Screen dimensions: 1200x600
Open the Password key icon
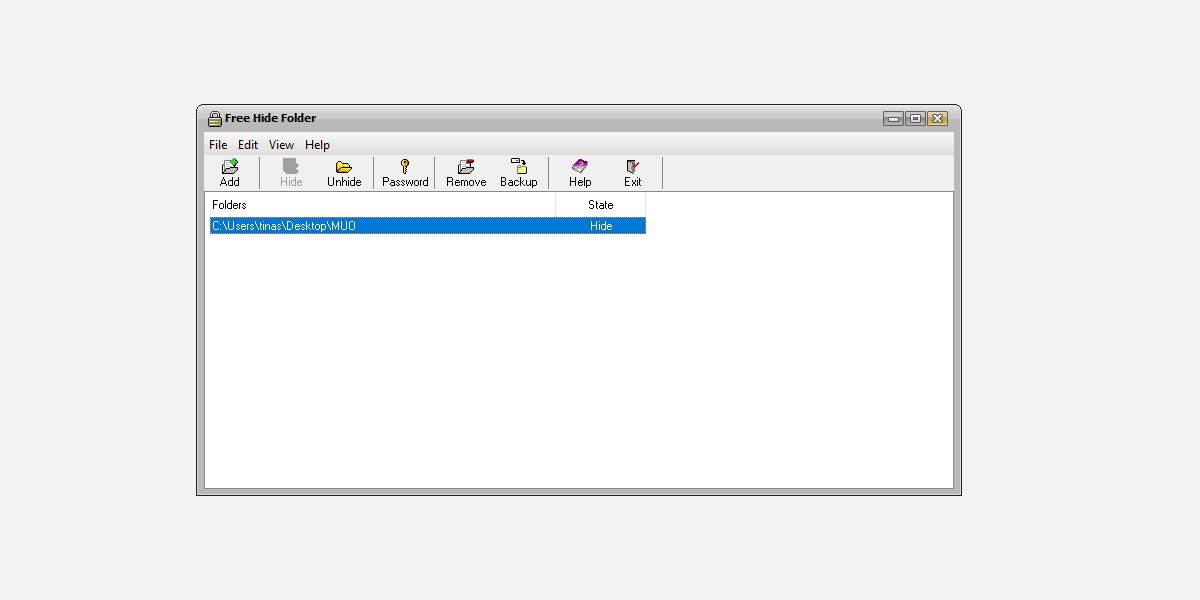click(405, 166)
